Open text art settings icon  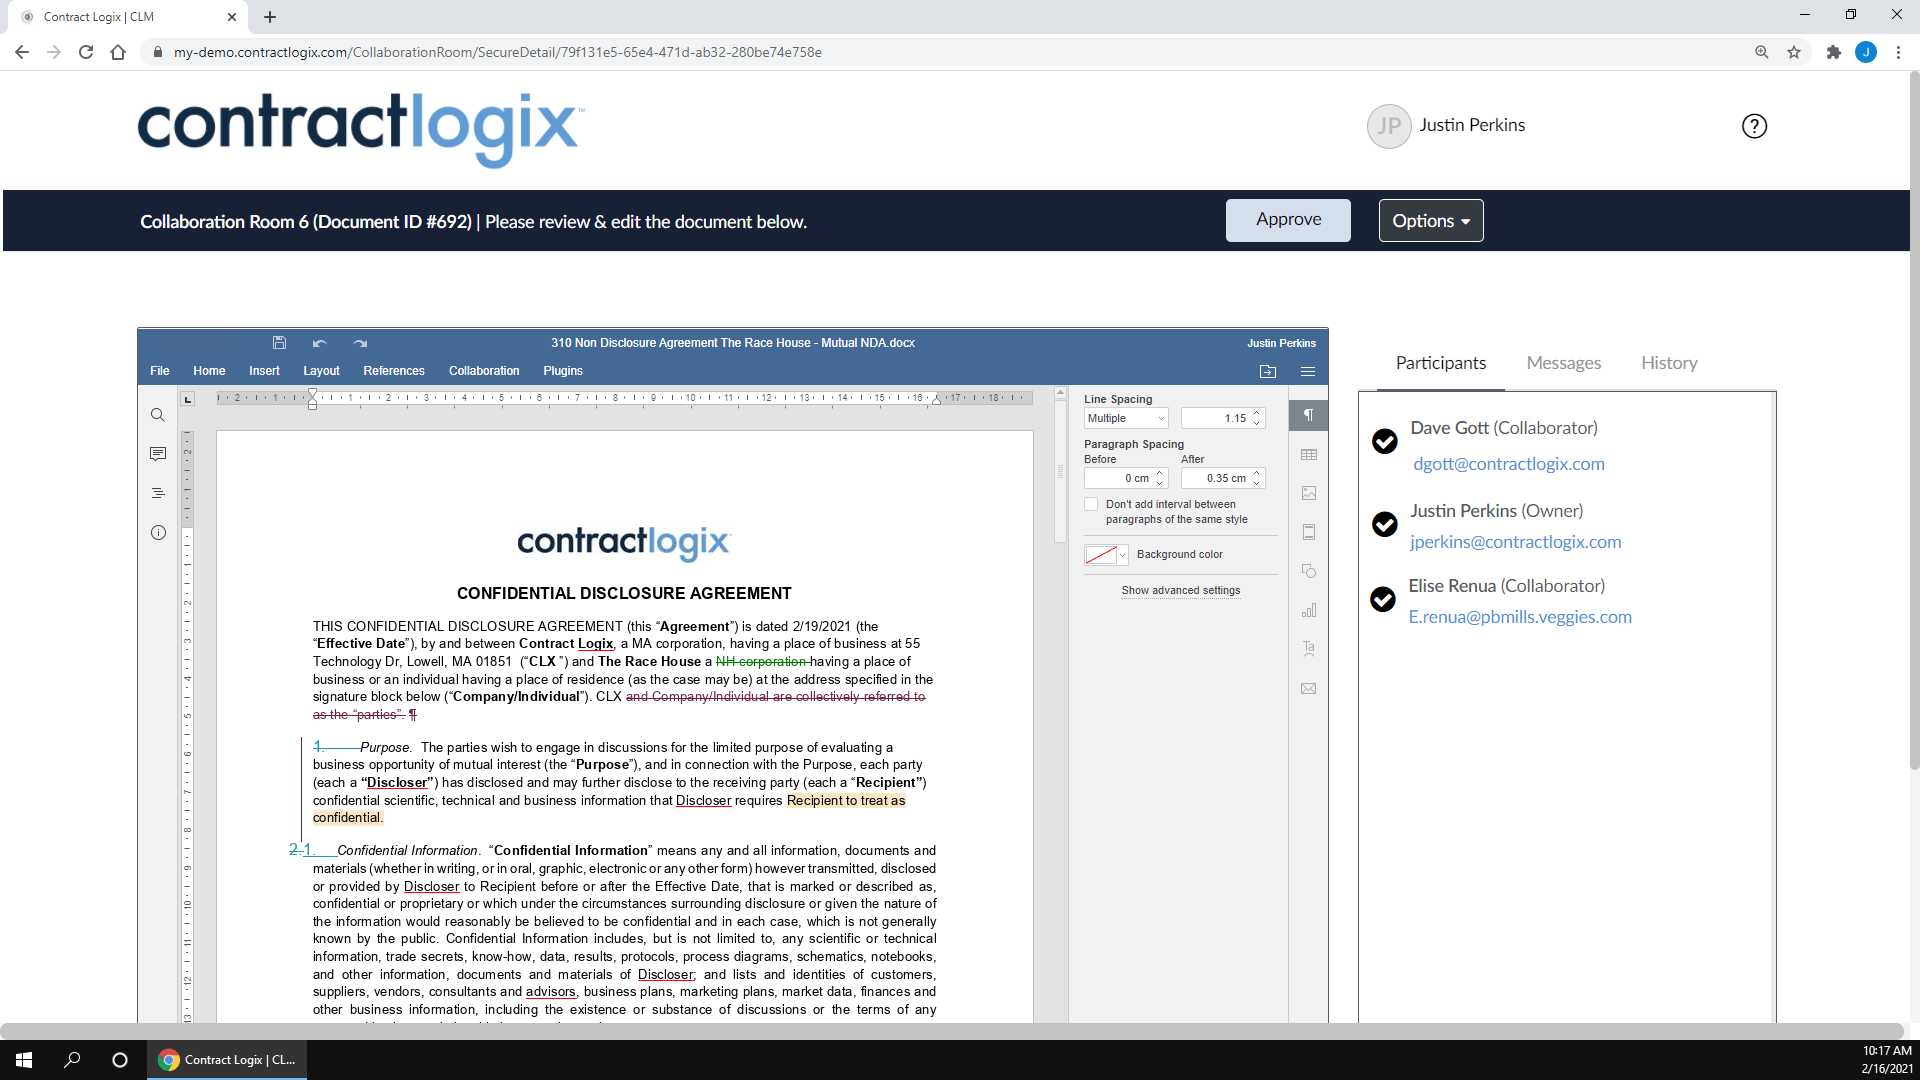click(x=1308, y=649)
